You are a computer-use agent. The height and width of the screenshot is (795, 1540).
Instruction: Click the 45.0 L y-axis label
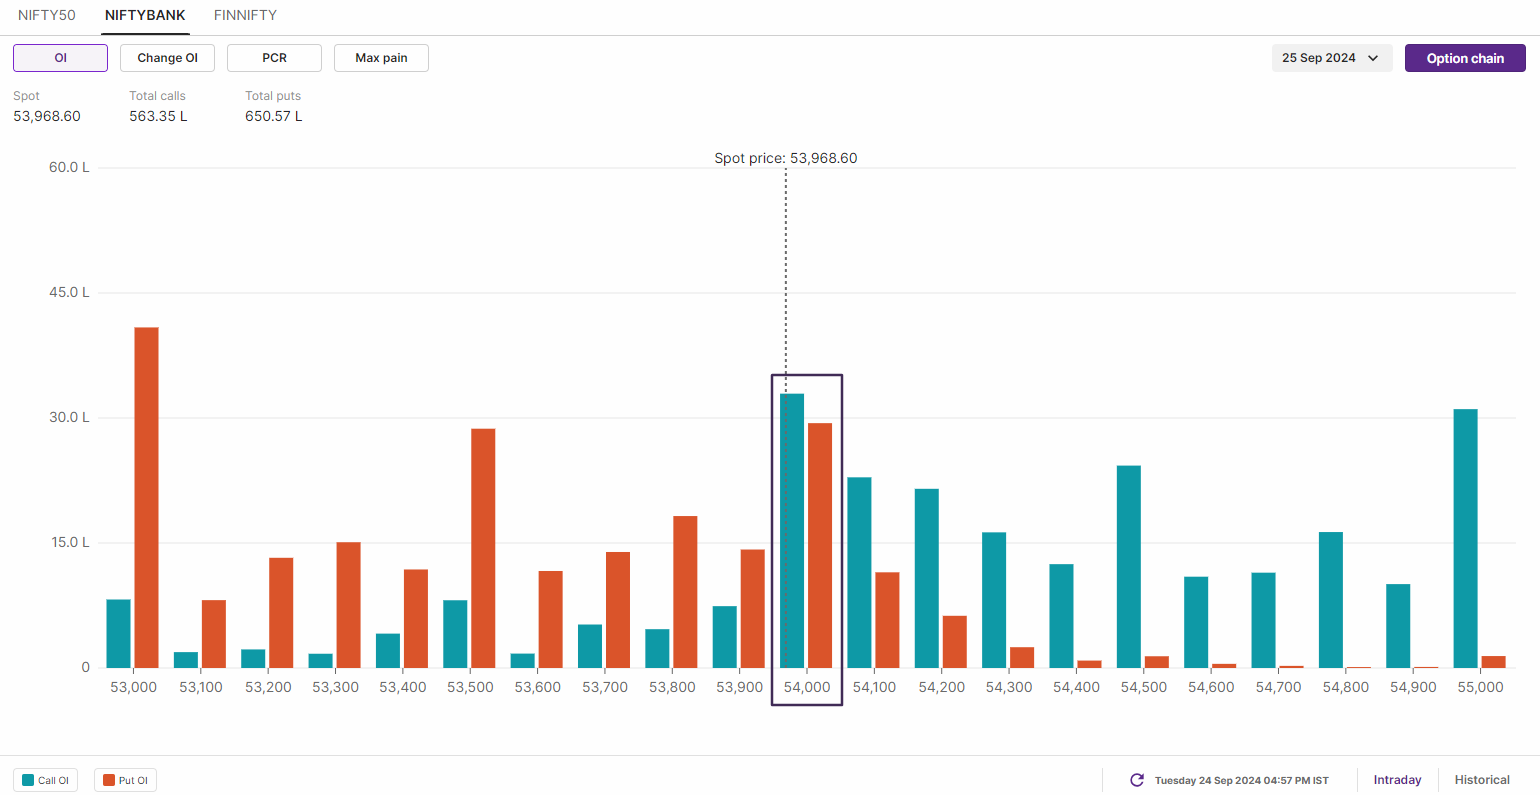[69, 292]
